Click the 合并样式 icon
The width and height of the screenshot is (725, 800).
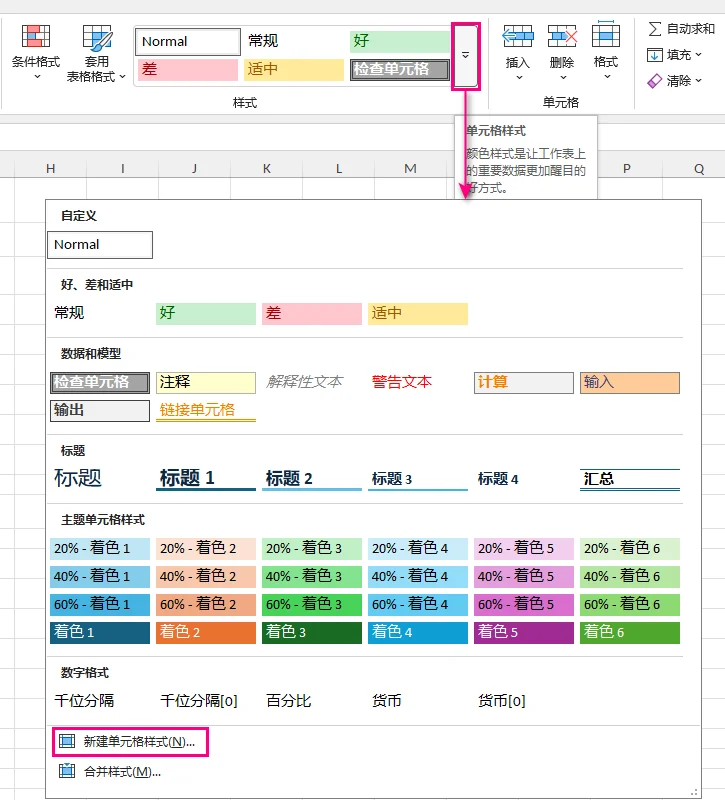[x=67, y=770]
